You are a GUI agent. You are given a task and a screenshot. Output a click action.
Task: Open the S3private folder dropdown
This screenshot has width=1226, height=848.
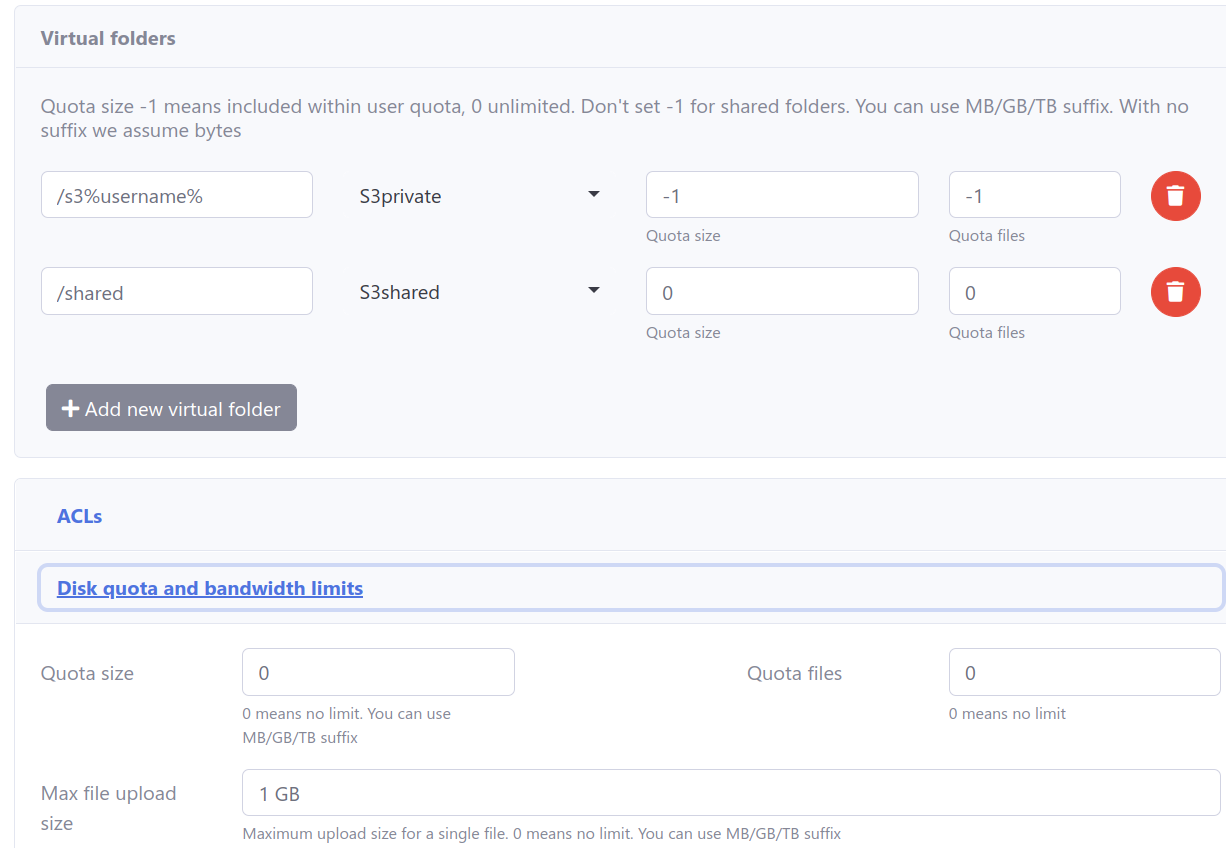480,196
